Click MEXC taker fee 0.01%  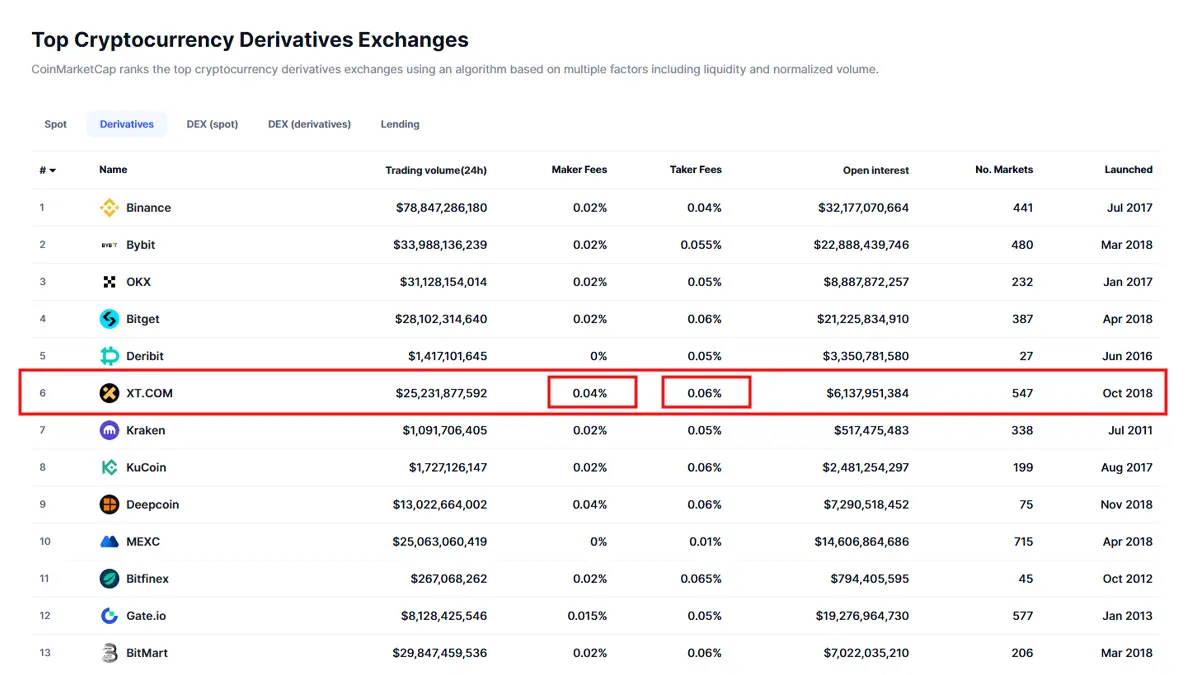[705, 542]
